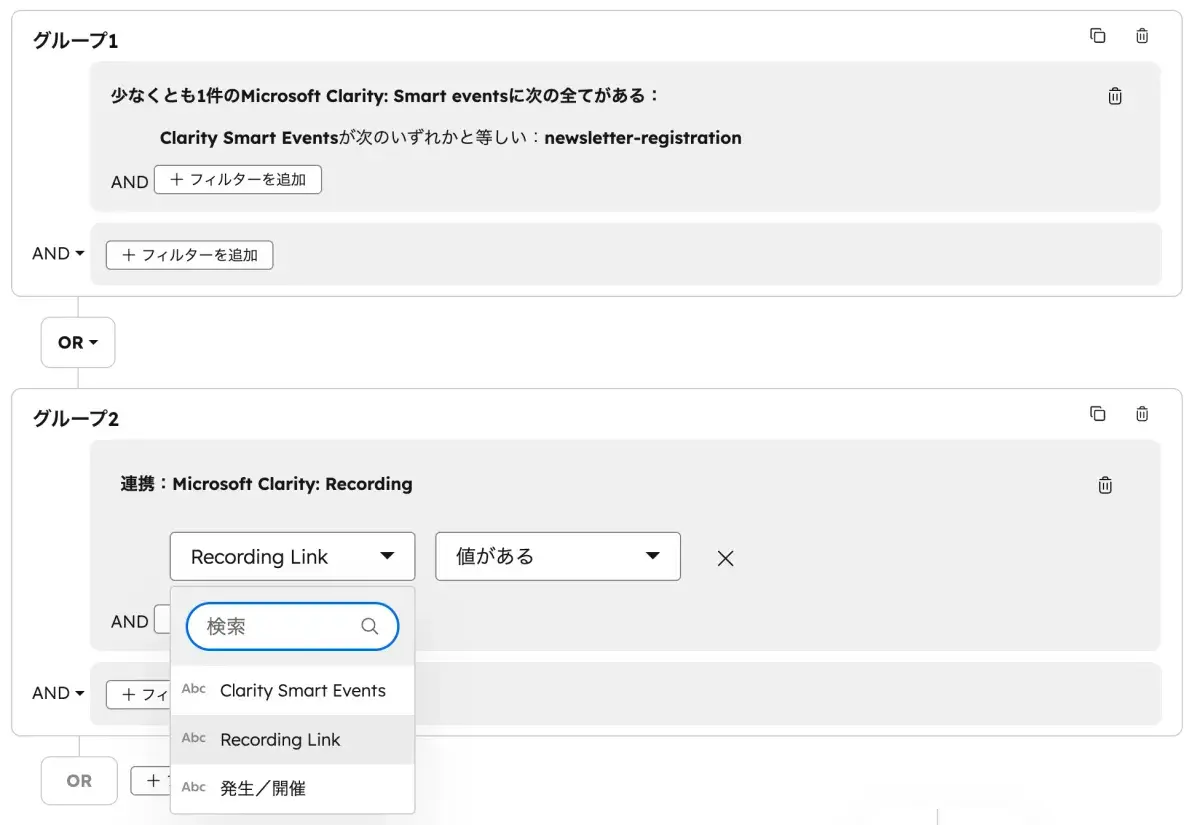Viewport: 1200px width, 825px height.
Task: Click the magnifier icon in the search box
Action: 369,626
